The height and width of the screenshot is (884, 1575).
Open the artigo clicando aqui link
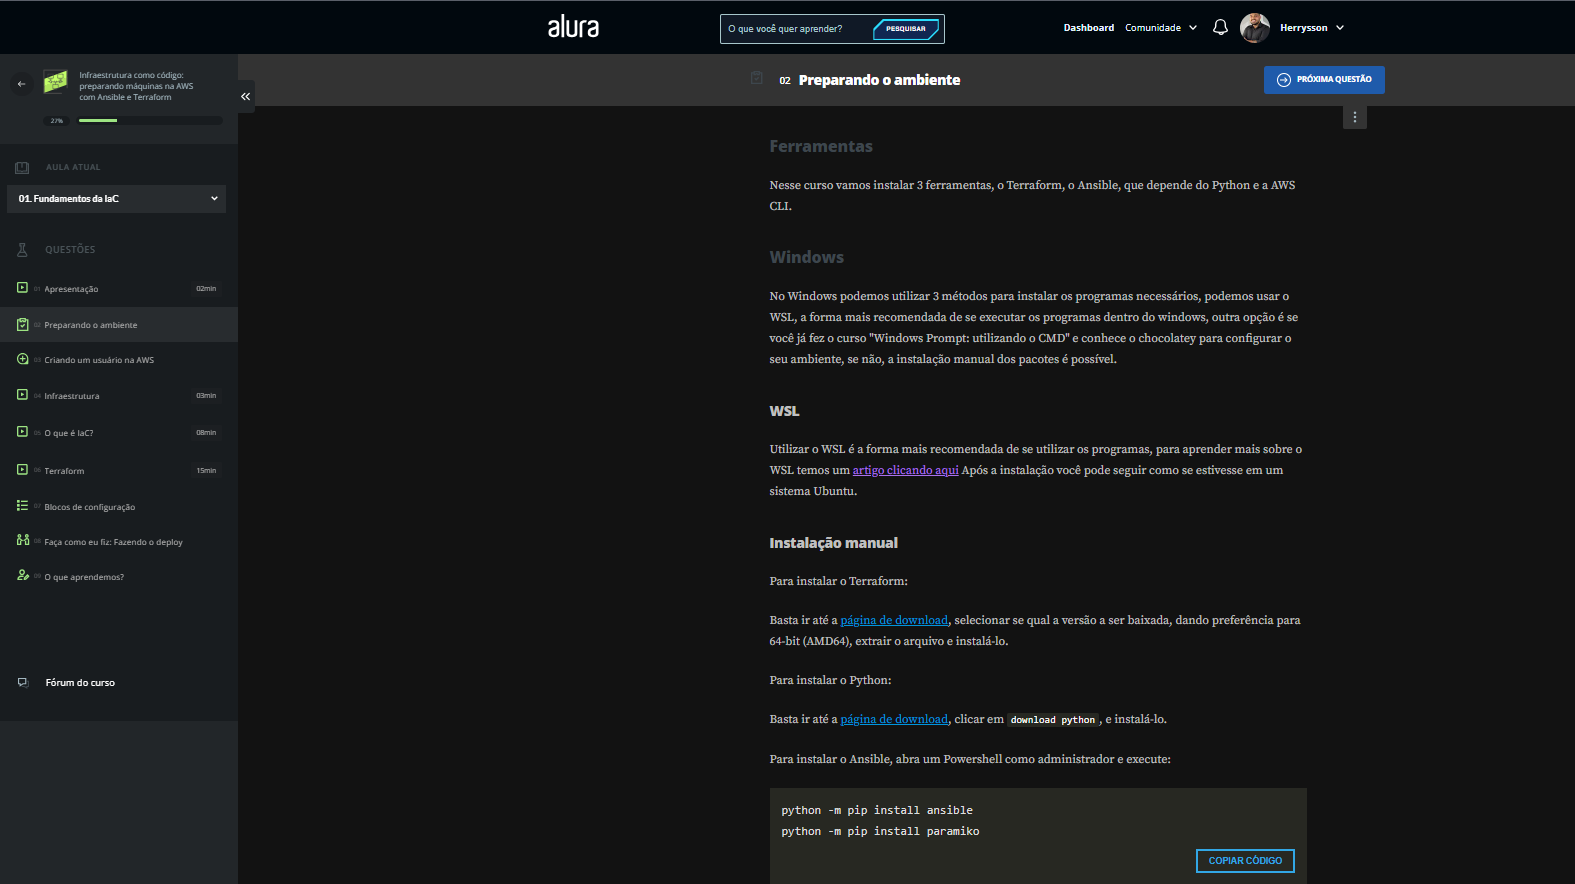905,470
